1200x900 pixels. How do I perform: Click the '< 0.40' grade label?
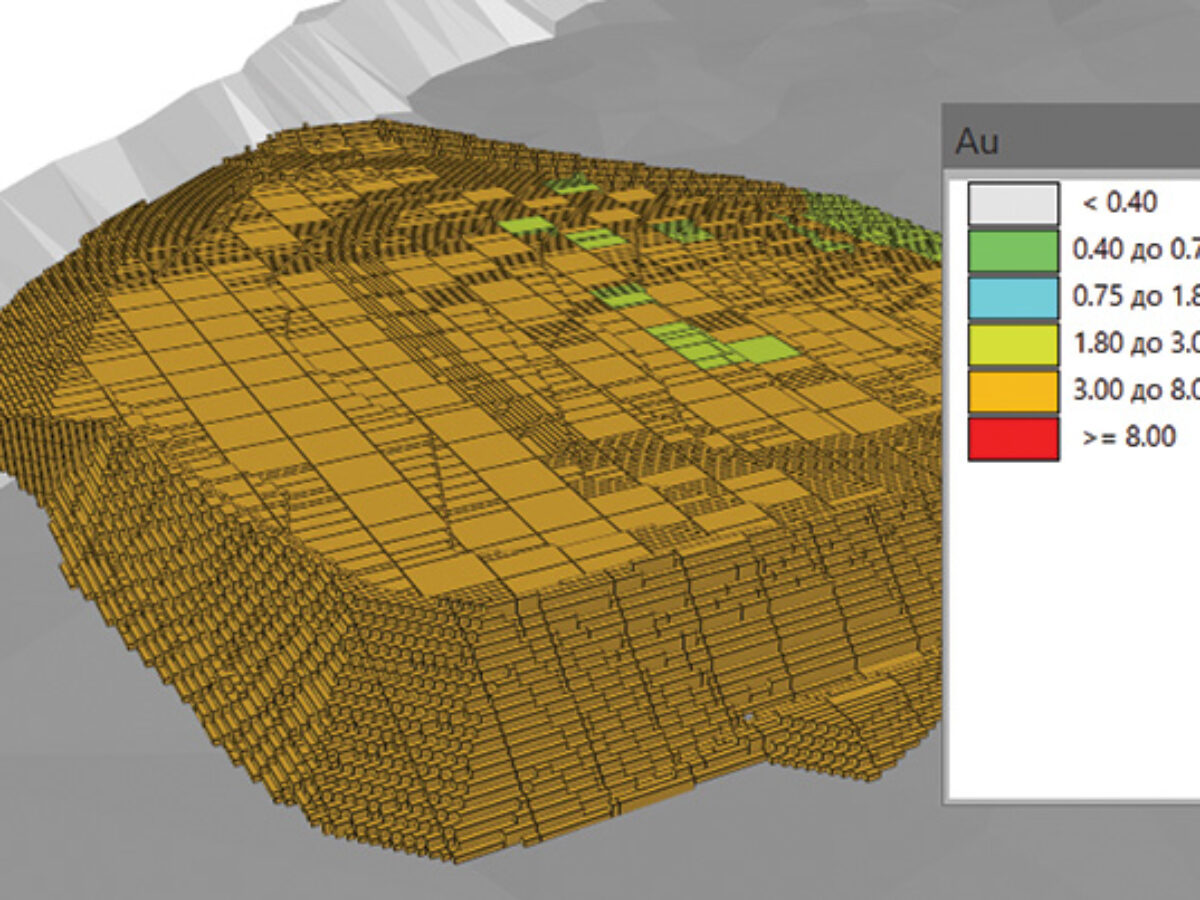pyautogui.click(x=1120, y=203)
